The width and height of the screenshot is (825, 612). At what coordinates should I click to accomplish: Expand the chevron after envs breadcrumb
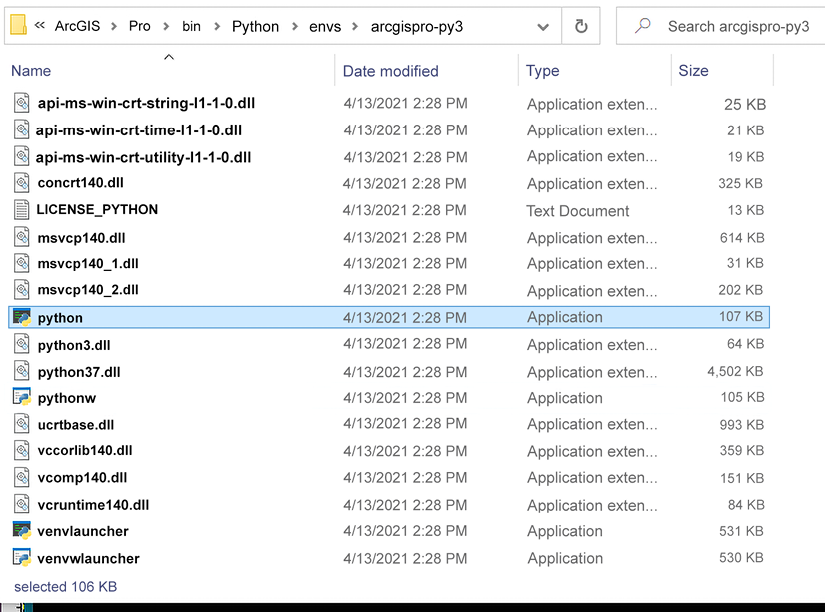pyautogui.click(x=355, y=26)
